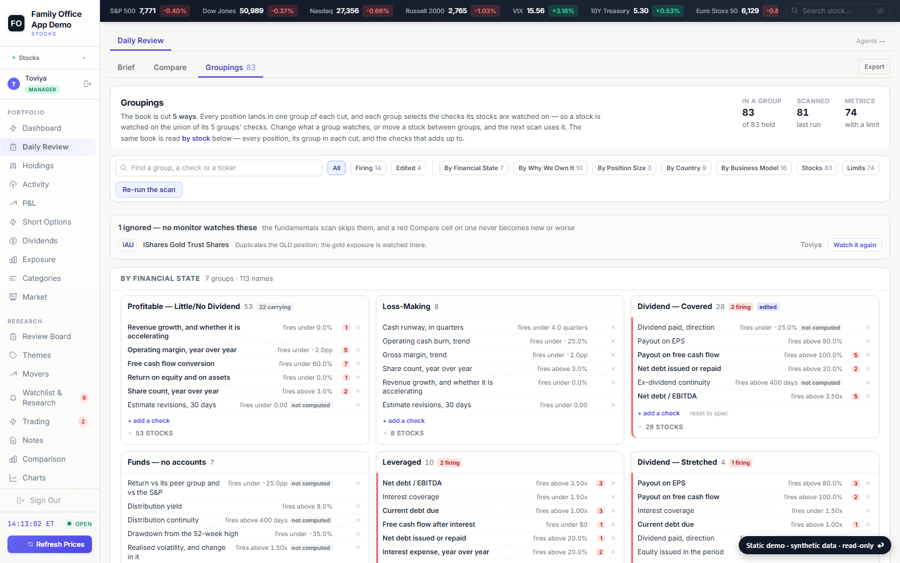This screenshot has height=563, width=900.
Task: Click the Export button
Action: 874,67
